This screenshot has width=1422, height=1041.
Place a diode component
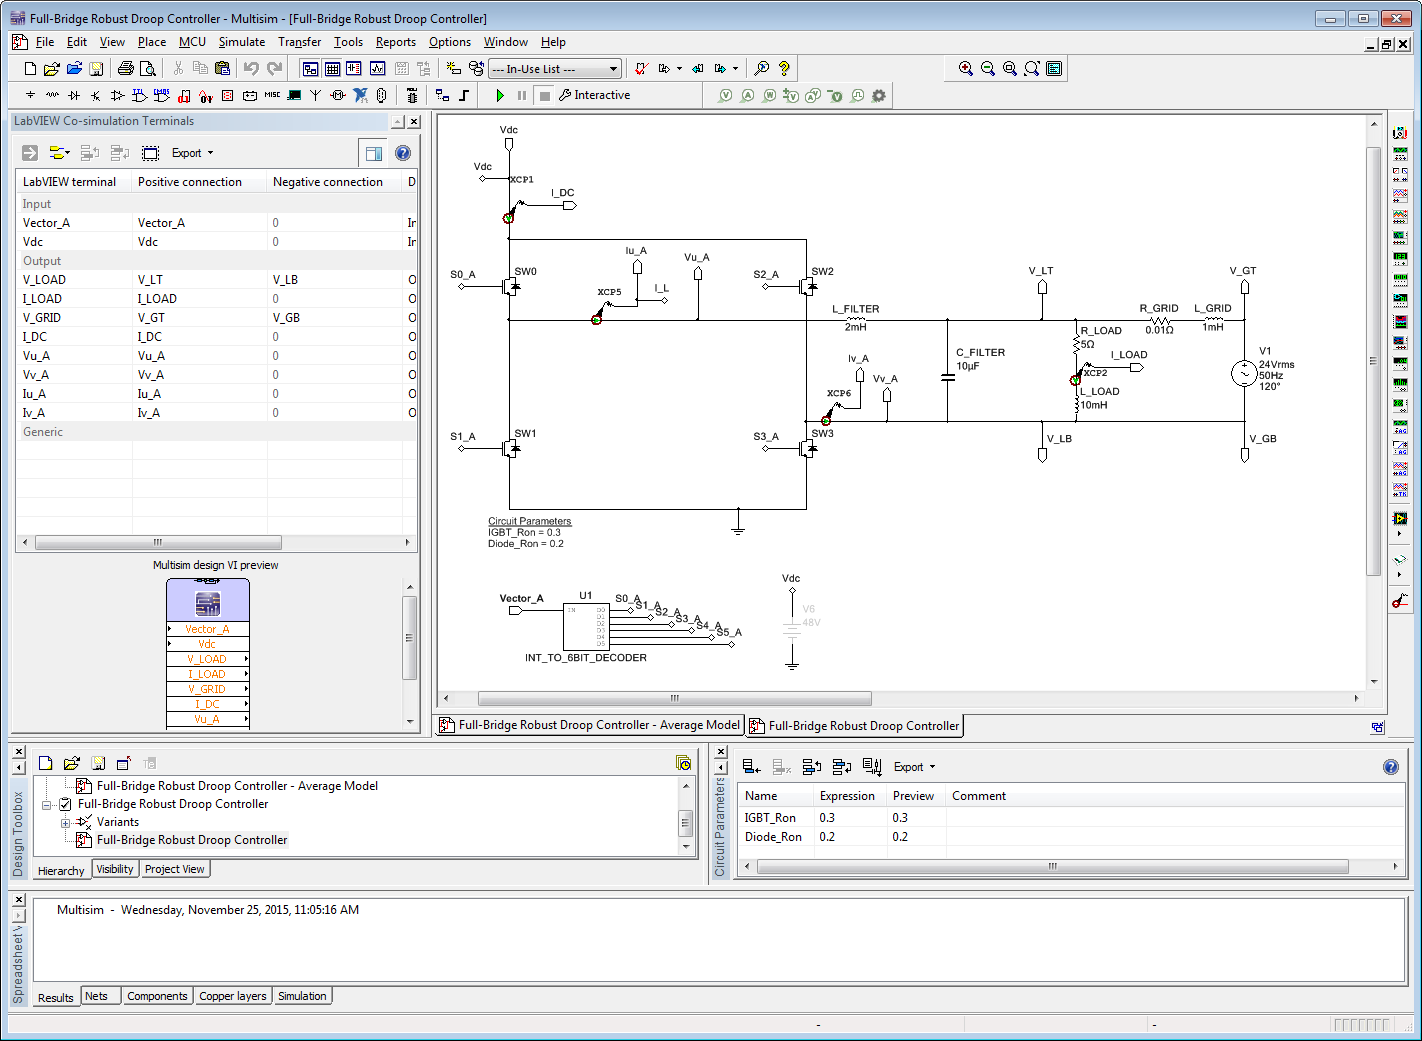(x=74, y=96)
